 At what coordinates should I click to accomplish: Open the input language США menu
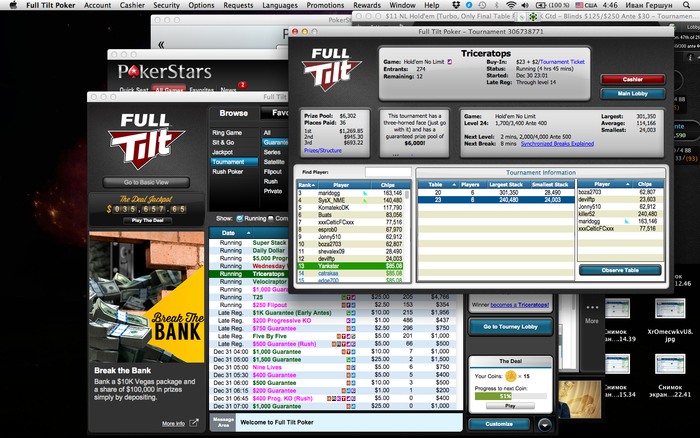tap(586, 5)
